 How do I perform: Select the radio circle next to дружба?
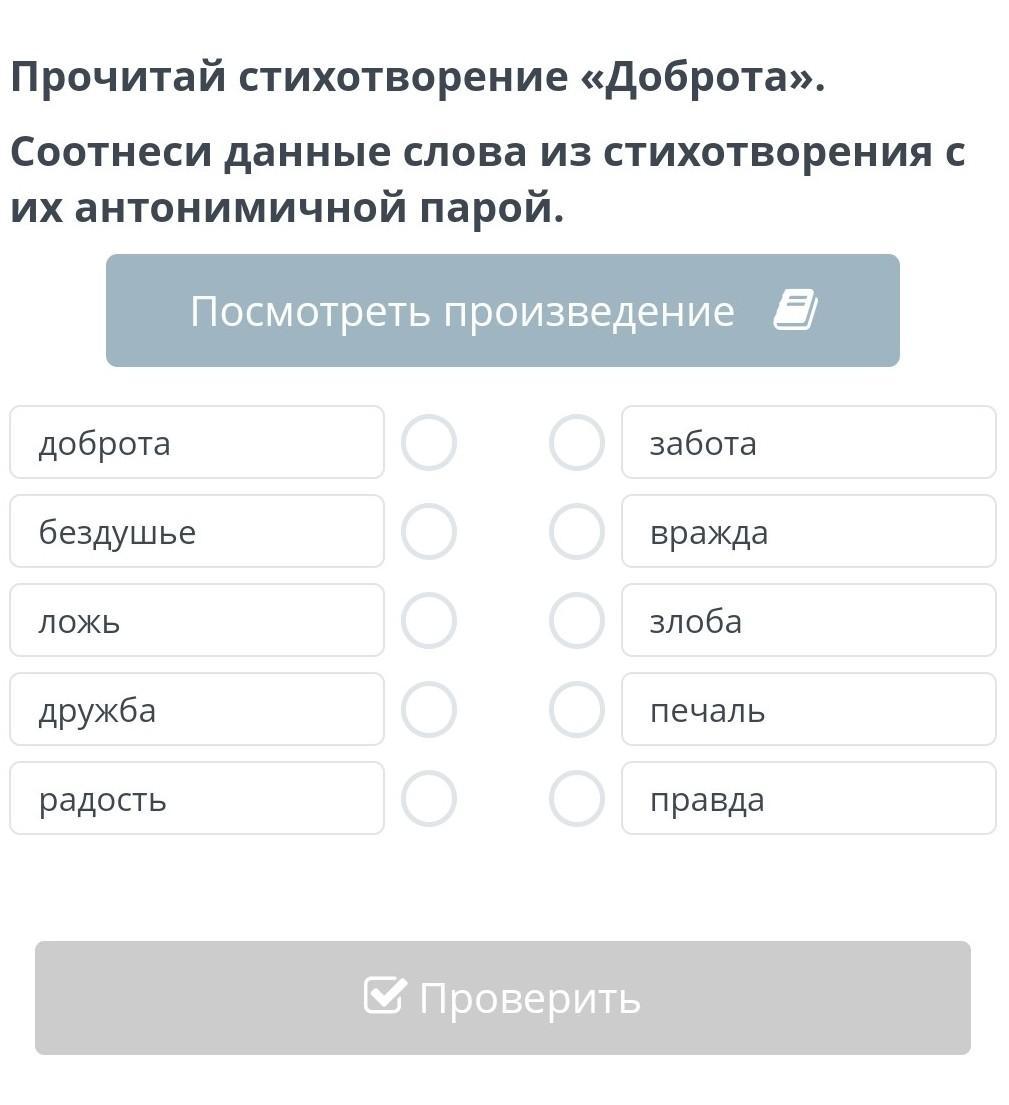click(x=428, y=710)
